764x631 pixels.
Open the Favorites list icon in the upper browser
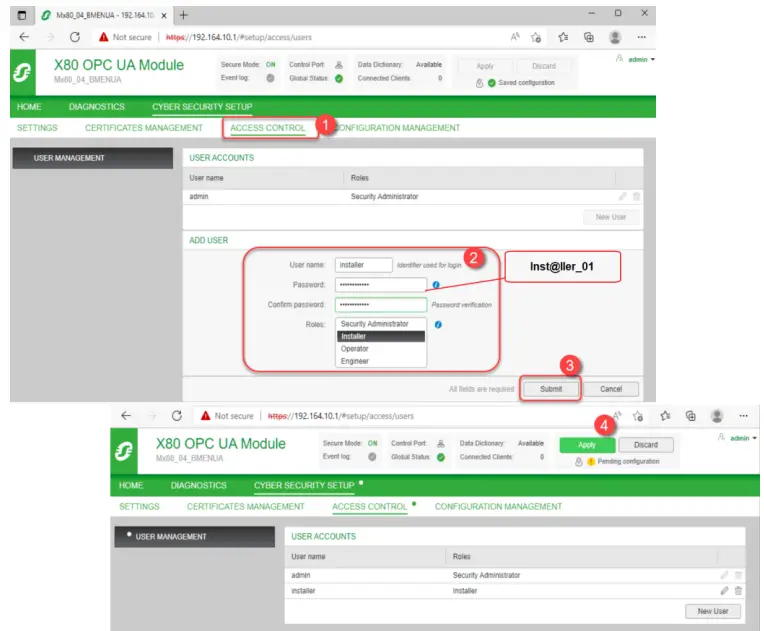(x=563, y=37)
